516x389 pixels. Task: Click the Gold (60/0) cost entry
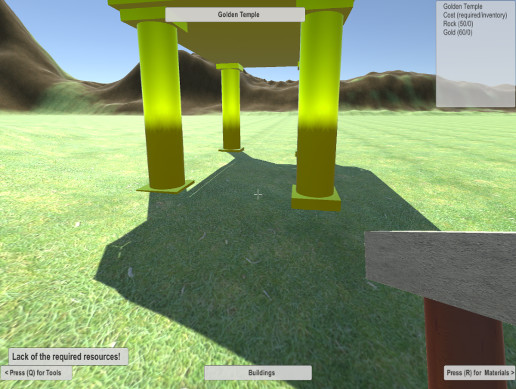click(x=458, y=32)
